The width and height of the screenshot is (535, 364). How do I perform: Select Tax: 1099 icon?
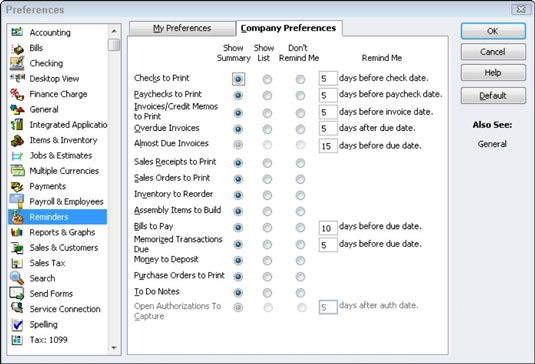[x=17, y=340]
